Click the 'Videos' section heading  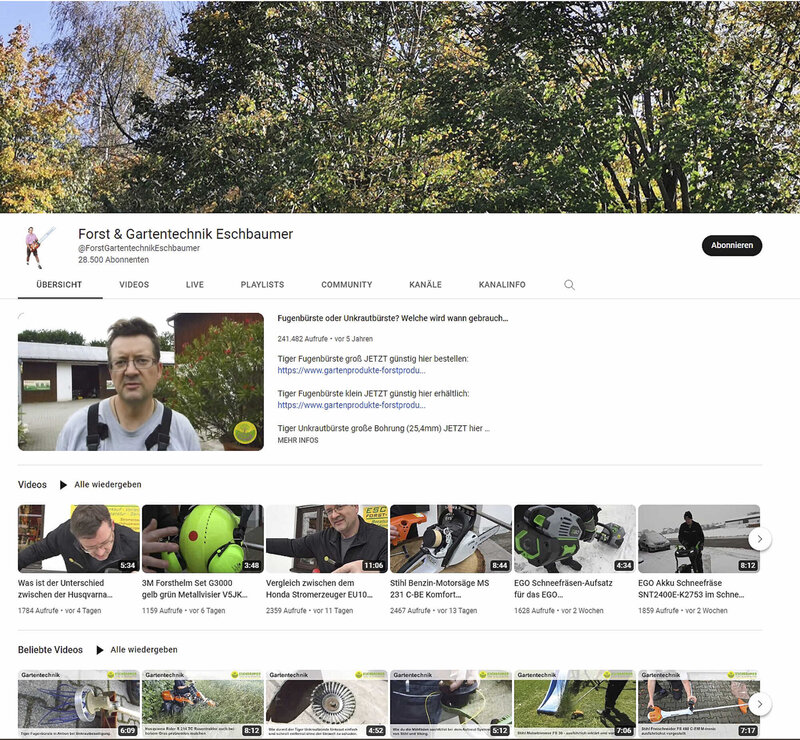32,485
